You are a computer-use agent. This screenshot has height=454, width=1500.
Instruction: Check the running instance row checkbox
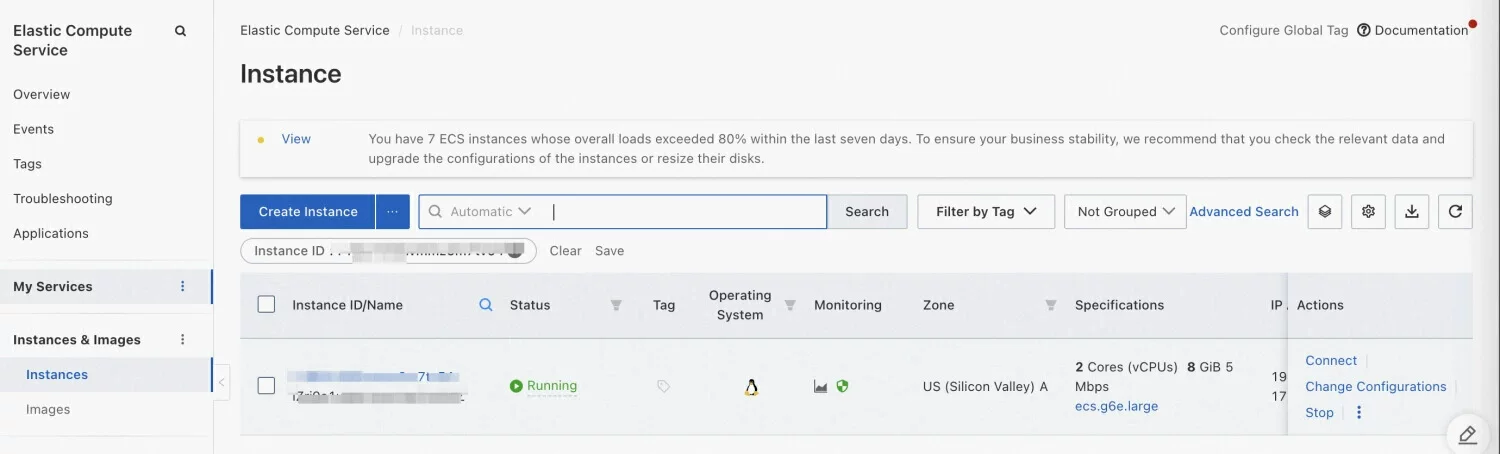[x=266, y=385]
